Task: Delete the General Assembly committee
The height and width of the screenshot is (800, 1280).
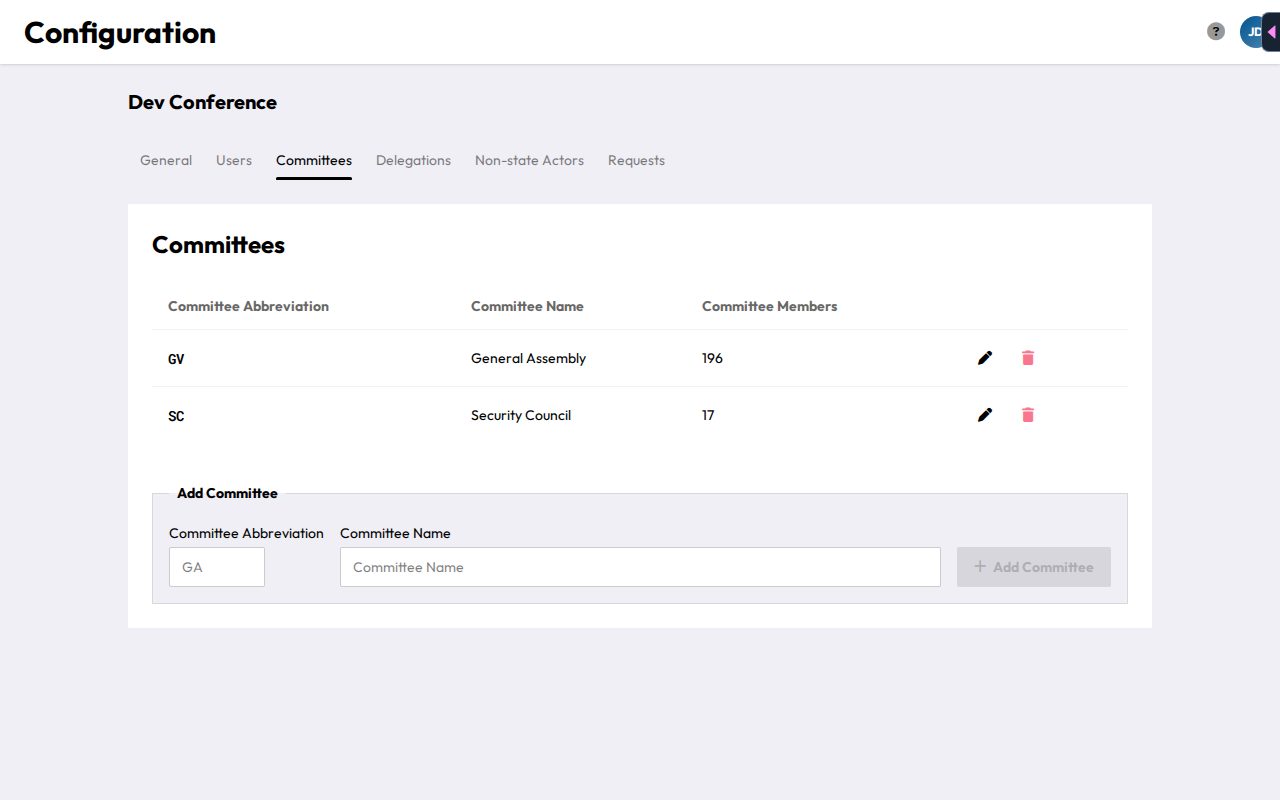Action: click(1028, 358)
